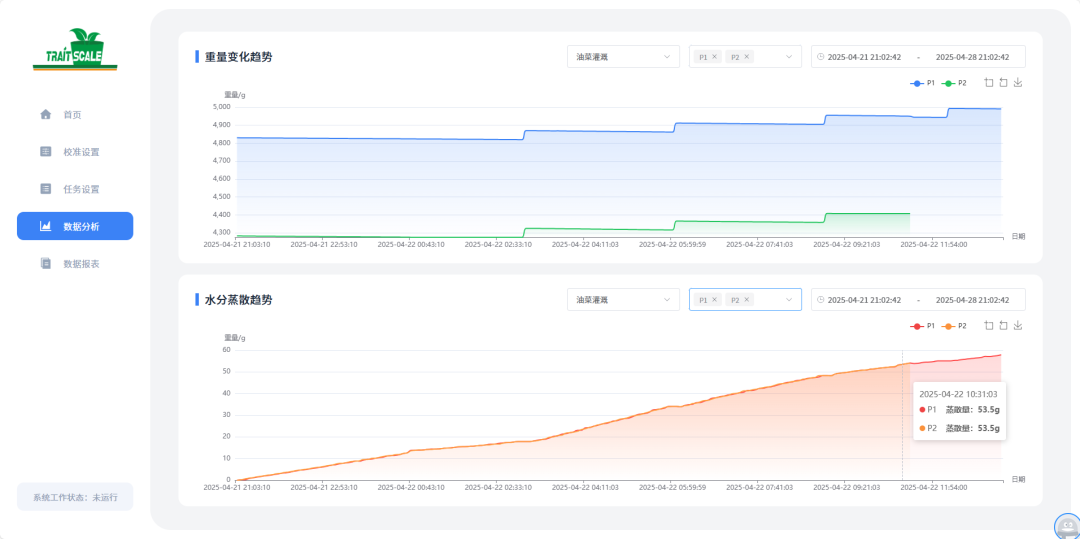The image size is (1080, 539).
Task: Click the 重量变化趋势 panel title
Action: tap(238, 56)
